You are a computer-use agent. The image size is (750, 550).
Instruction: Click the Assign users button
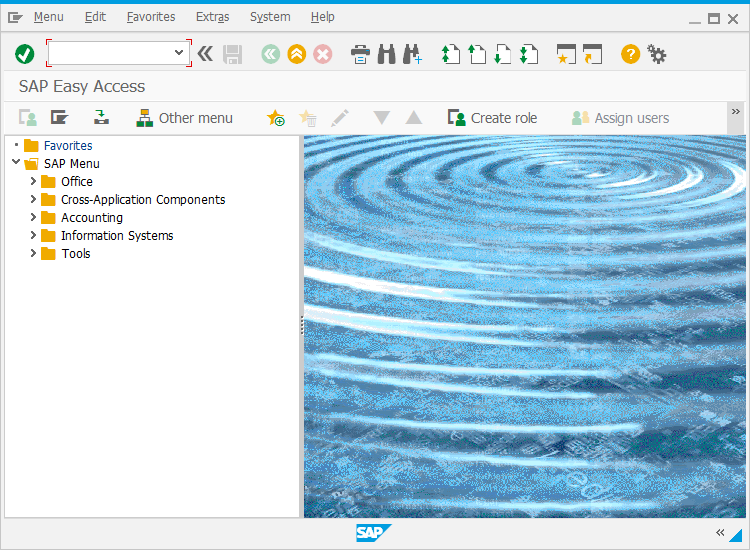[620, 118]
